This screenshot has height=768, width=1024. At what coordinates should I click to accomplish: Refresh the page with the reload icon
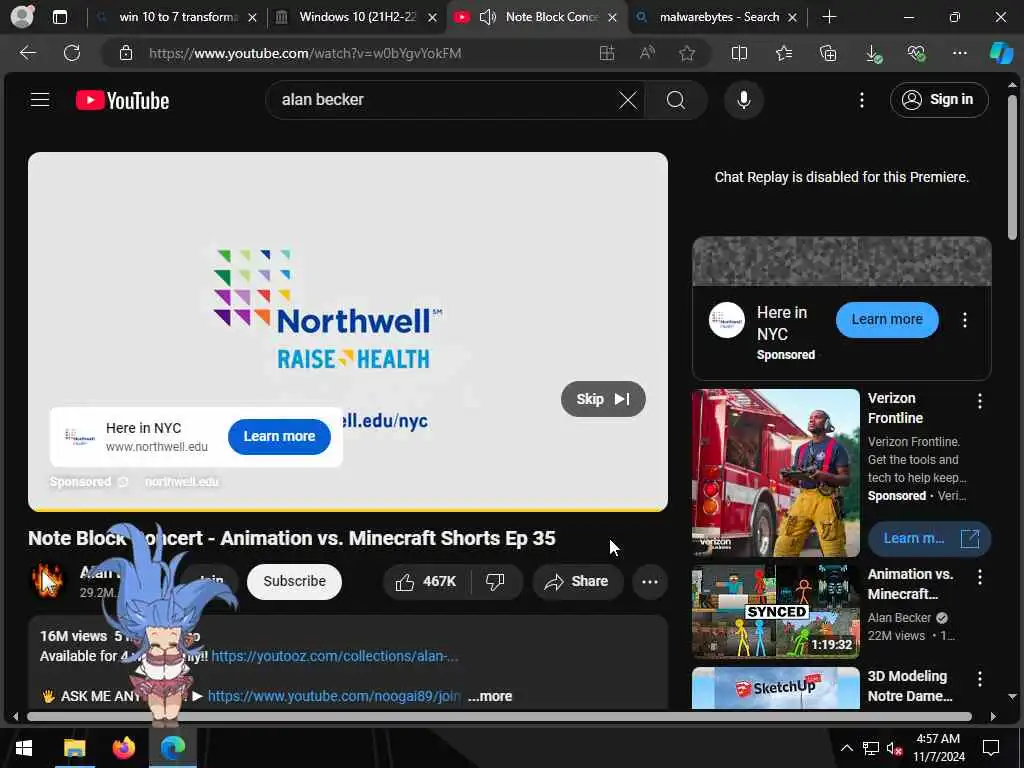tap(72, 53)
